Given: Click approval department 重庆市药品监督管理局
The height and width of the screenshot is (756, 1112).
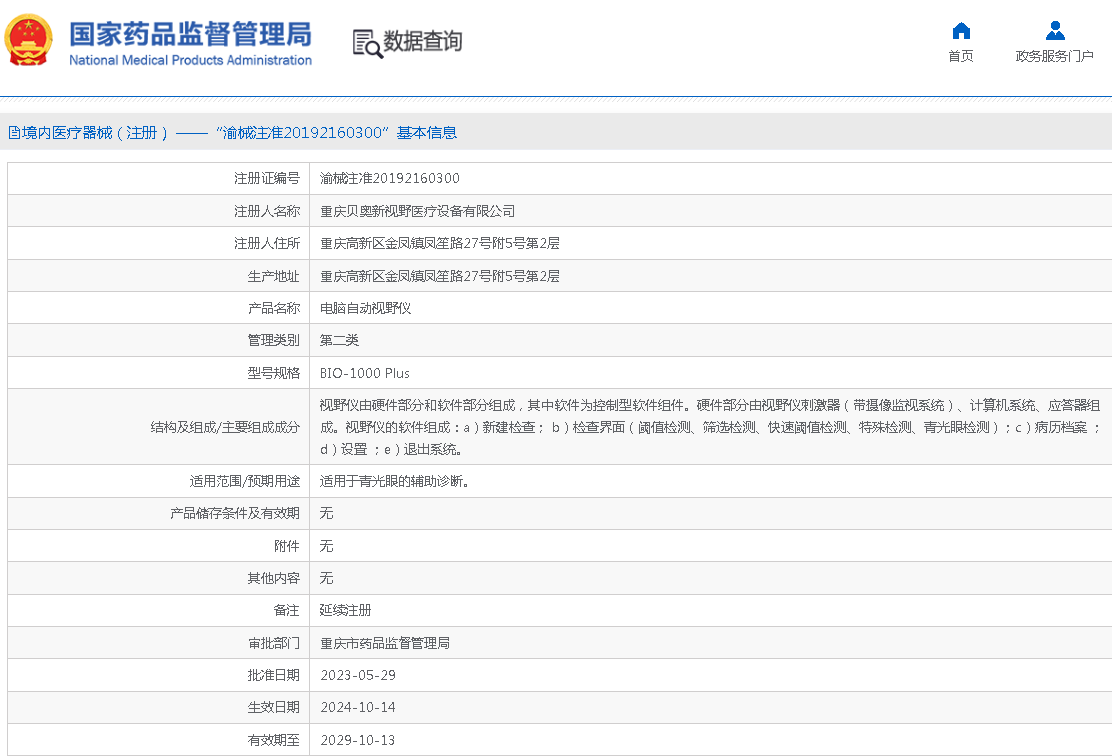Looking at the screenshot, I should coord(384,643).
